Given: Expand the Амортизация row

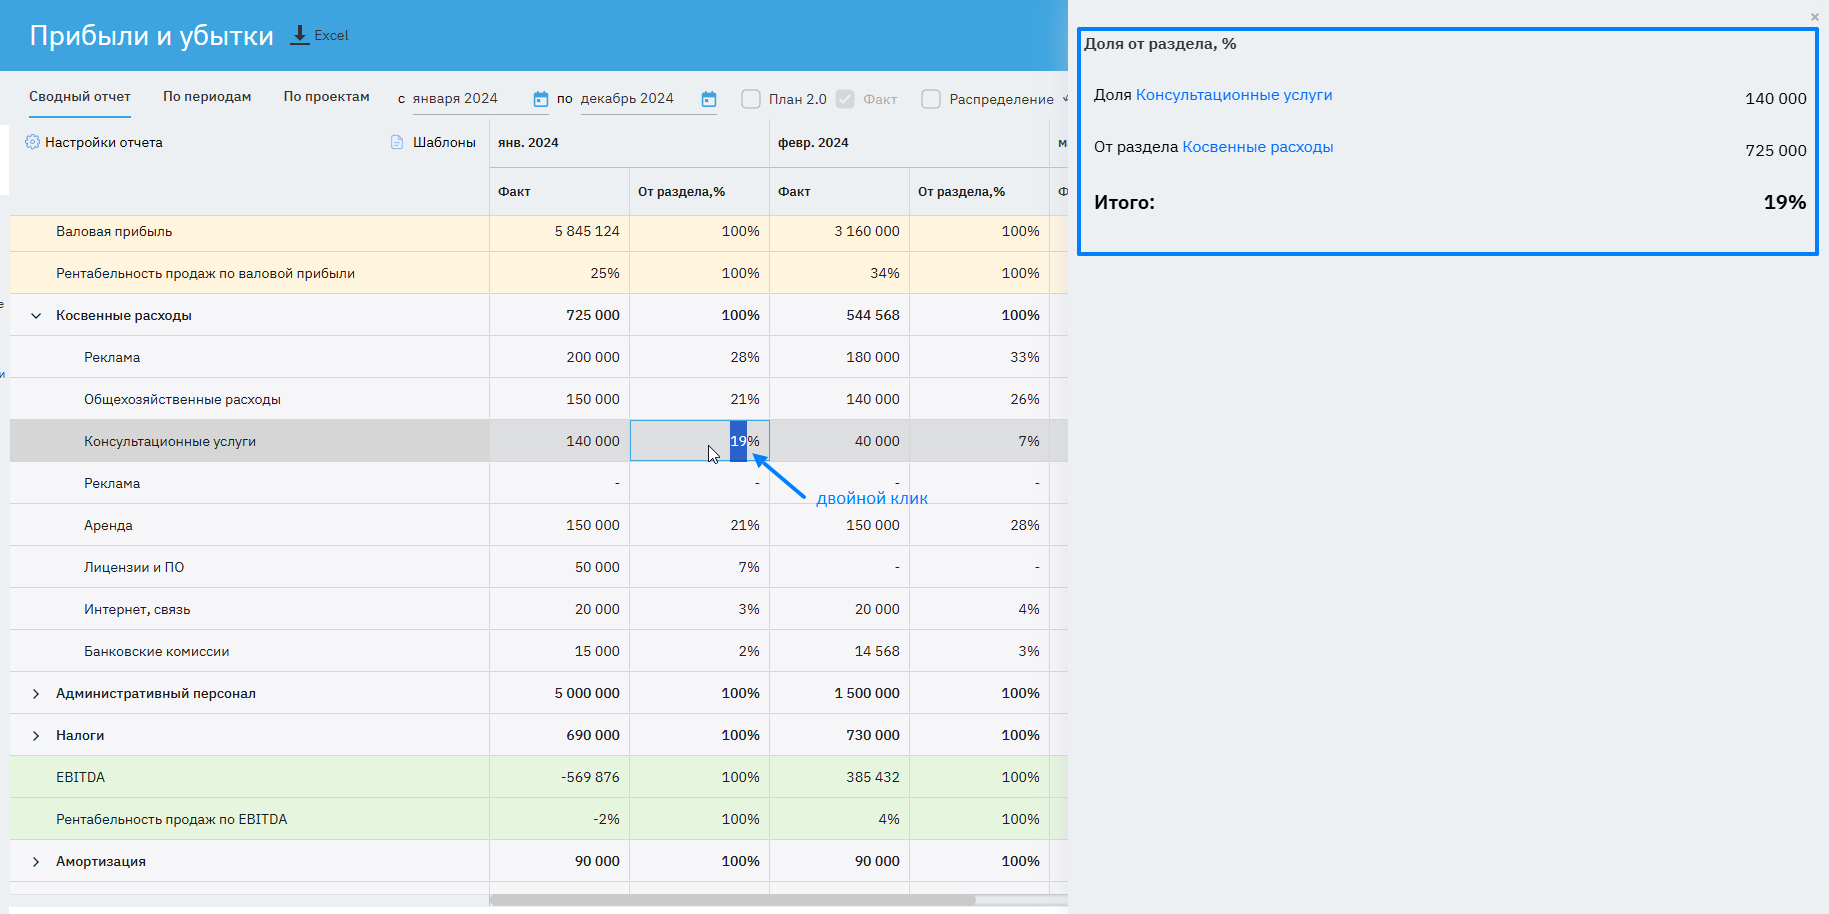Looking at the screenshot, I should click(x=36, y=862).
